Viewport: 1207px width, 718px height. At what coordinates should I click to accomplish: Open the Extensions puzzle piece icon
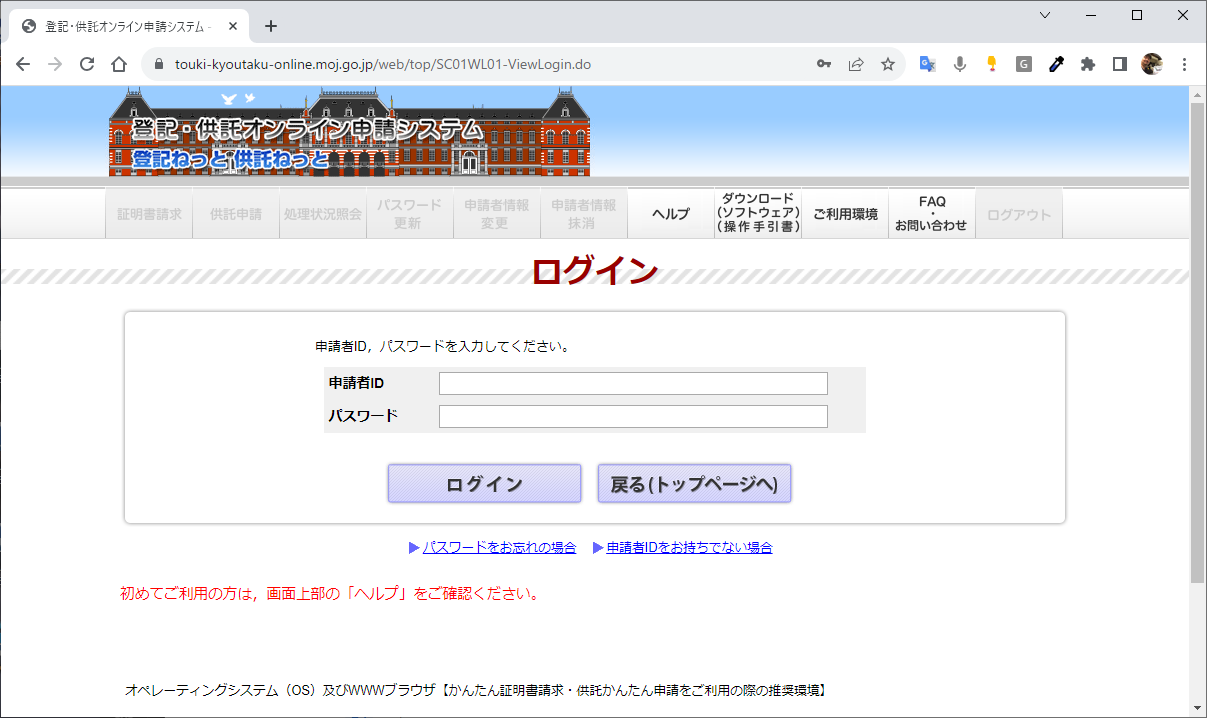1088,64
